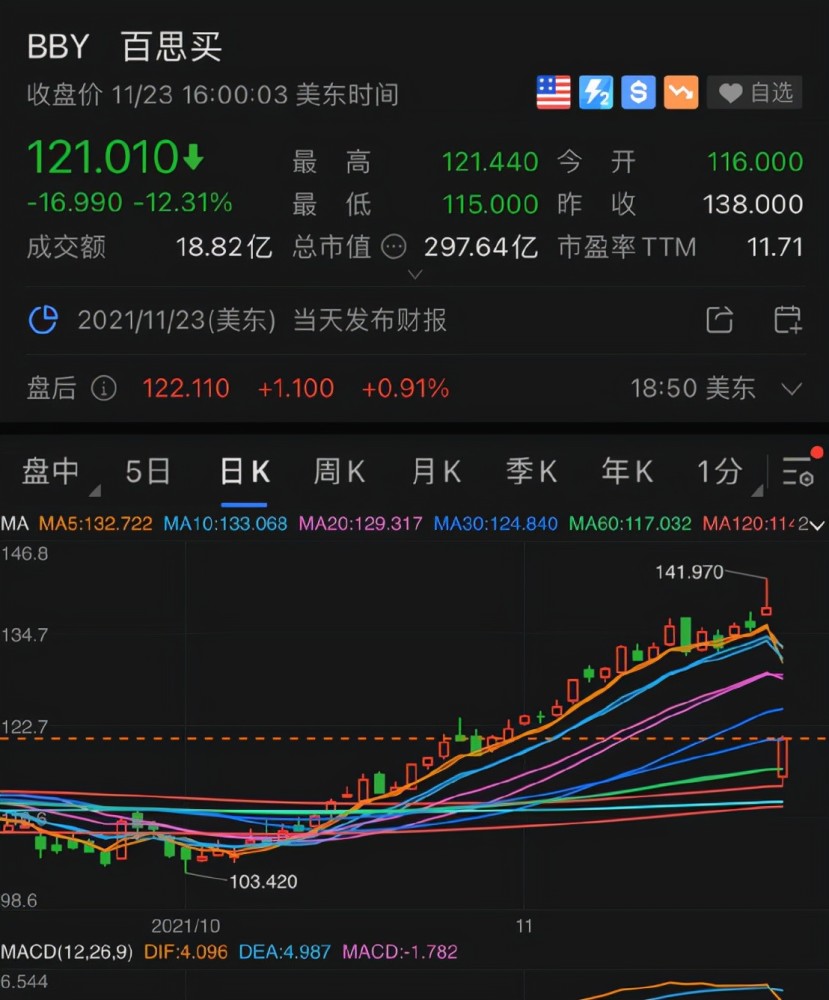The height and width of the screenshot is (1000, 829).
Task: Tap the DEA:4.987 value
Action: [284, 952]
